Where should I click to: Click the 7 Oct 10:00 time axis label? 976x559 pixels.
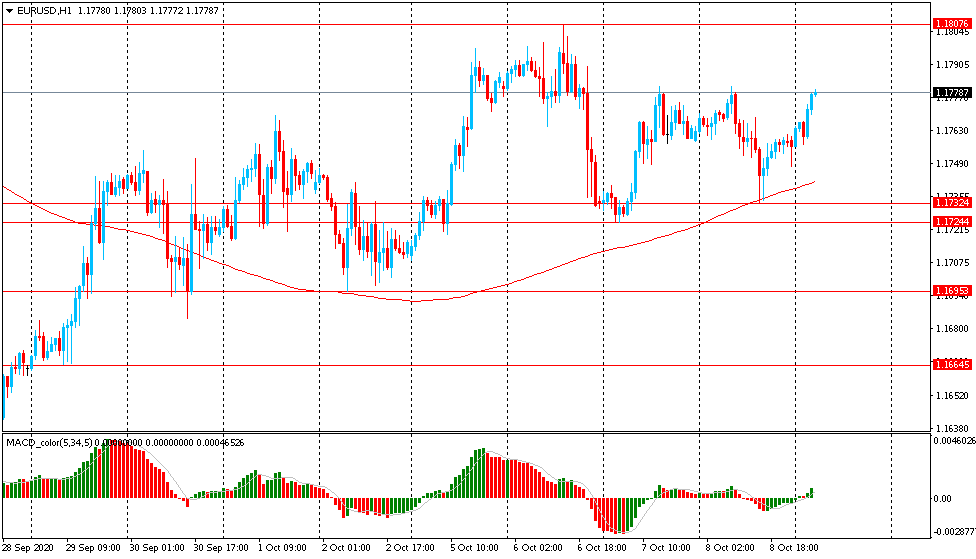click(666, 548)
